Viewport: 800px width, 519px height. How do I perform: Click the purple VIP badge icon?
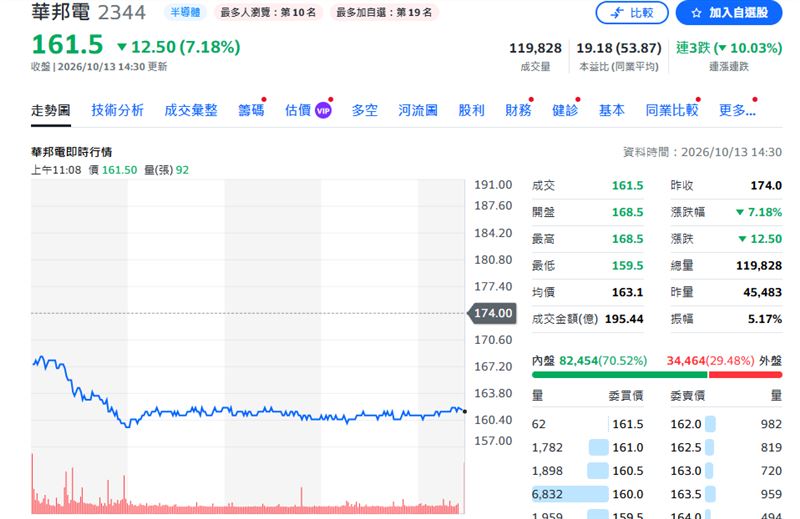(x=323, y=110)
